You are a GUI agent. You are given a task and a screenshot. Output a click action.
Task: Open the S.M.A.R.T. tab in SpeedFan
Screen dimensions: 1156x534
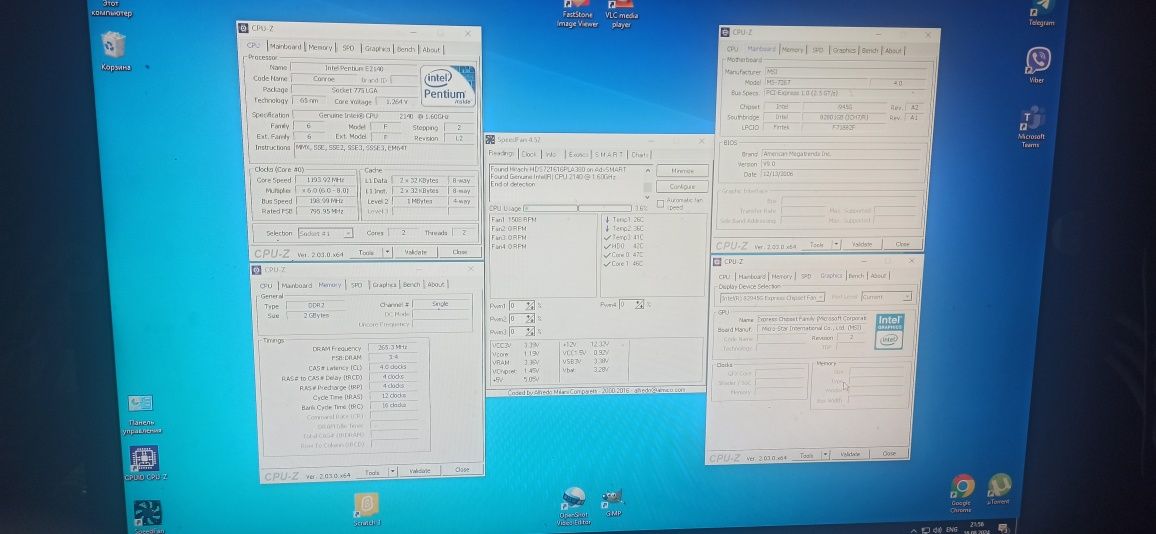click(609, 154)
